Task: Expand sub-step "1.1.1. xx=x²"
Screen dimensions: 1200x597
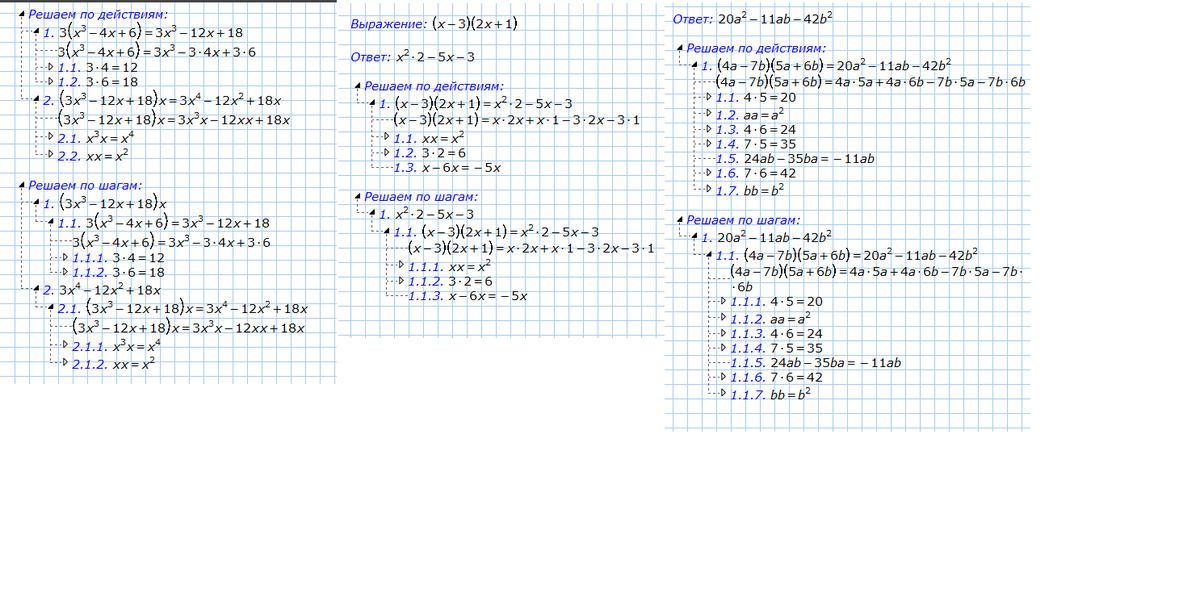Action: coord(402,267)
